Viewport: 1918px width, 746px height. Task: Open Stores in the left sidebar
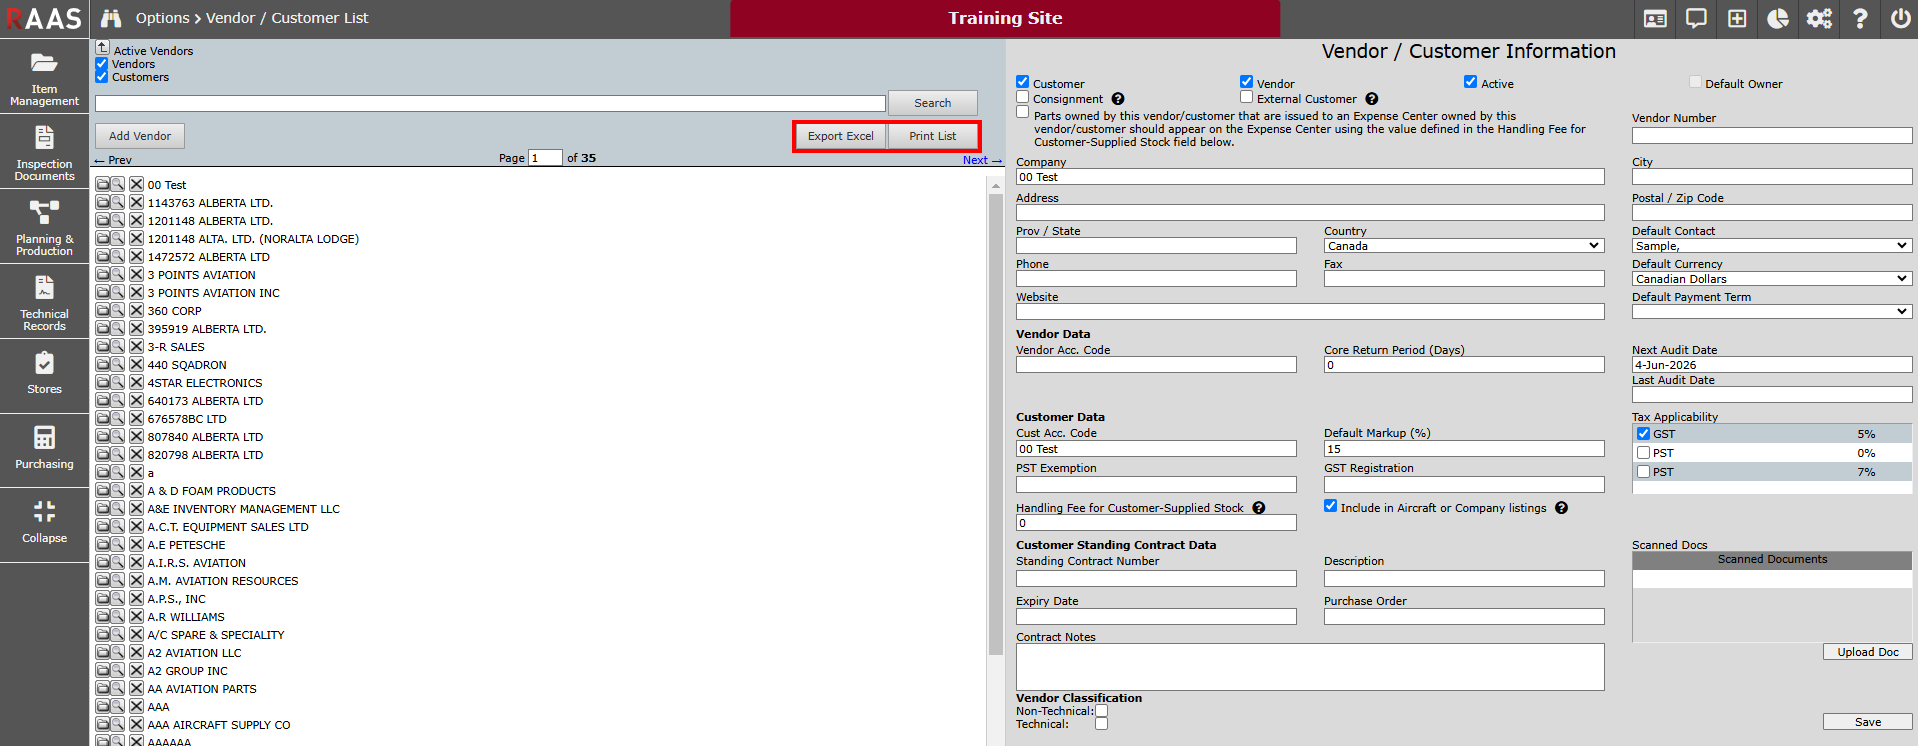coord(44,373)
